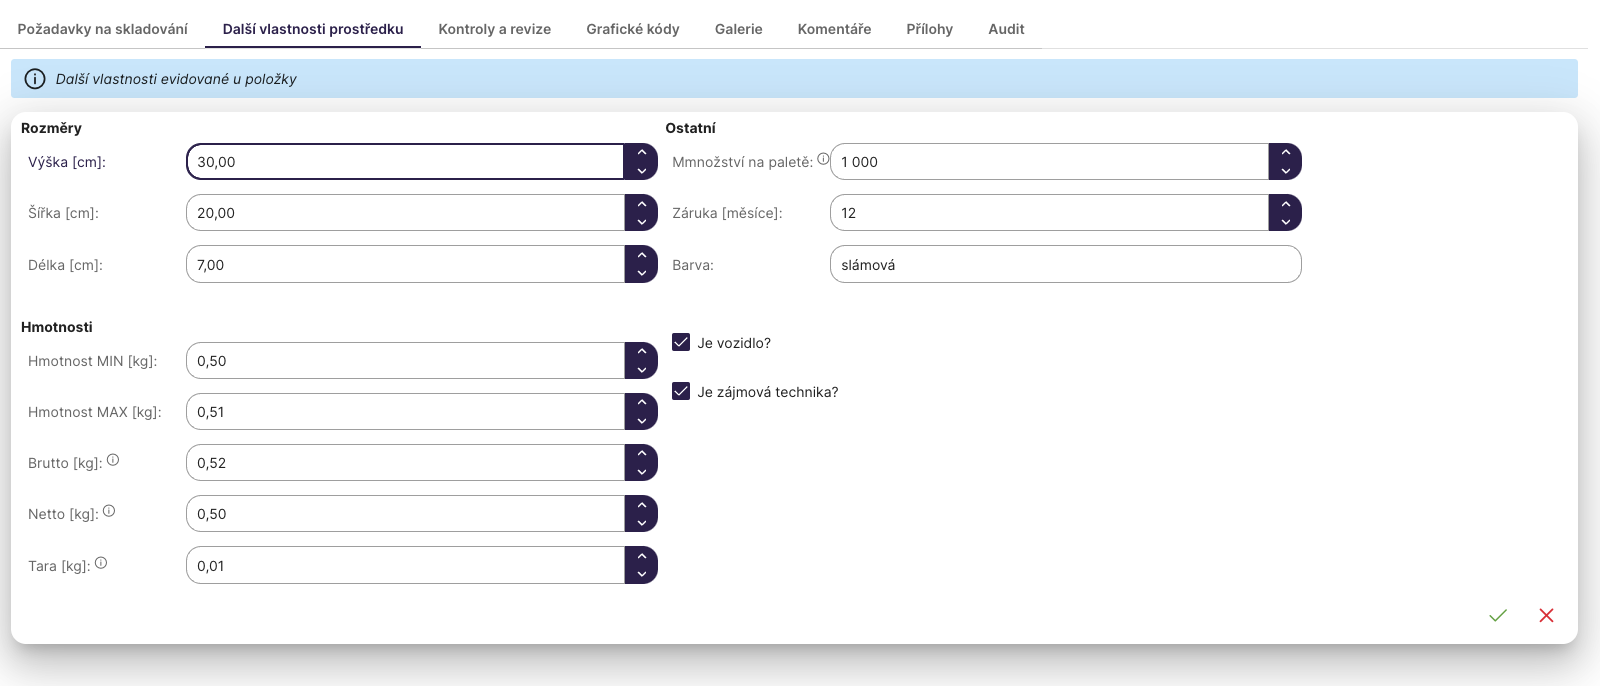Image resolution: width=1600 pixels, height=686 pixels.
Task: Open the Přílohy tab
Action: [929, 29]
